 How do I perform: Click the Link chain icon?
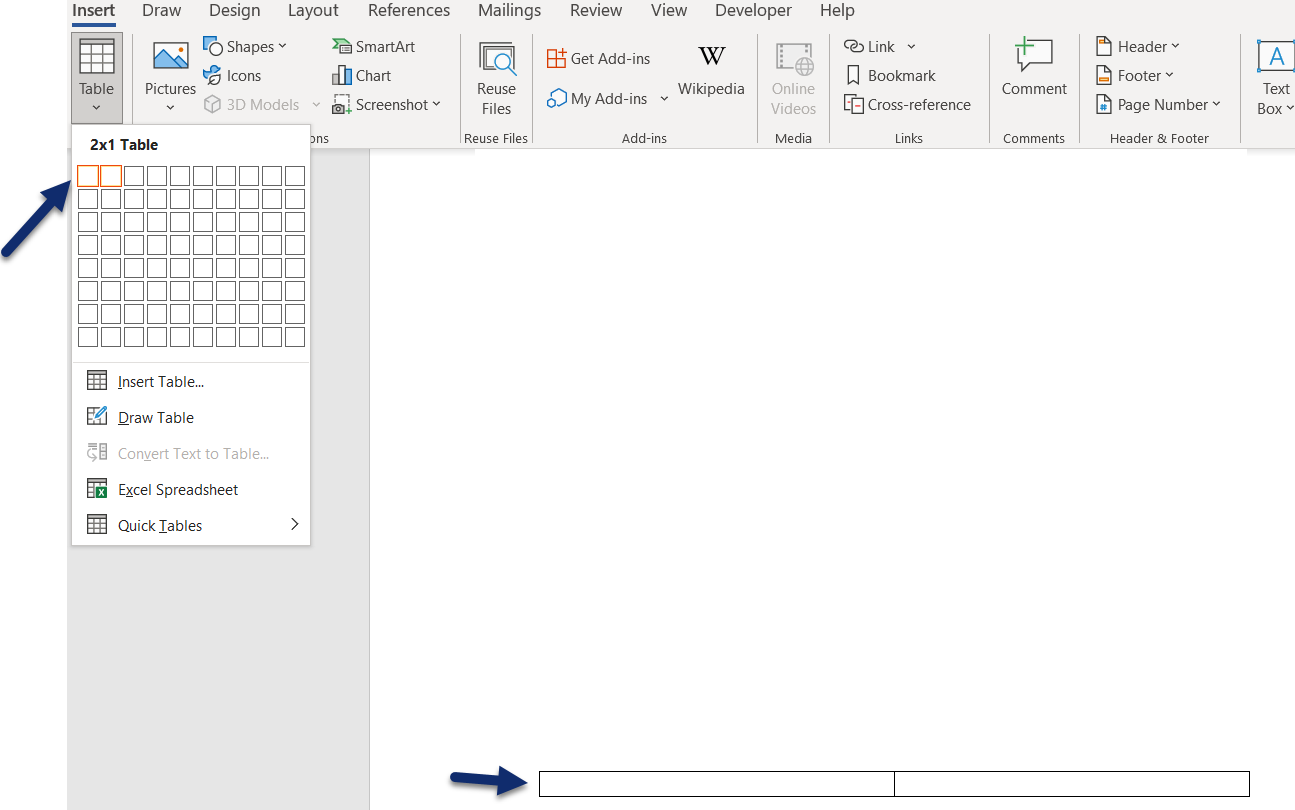pyautogui.click(x=854, y=46)
